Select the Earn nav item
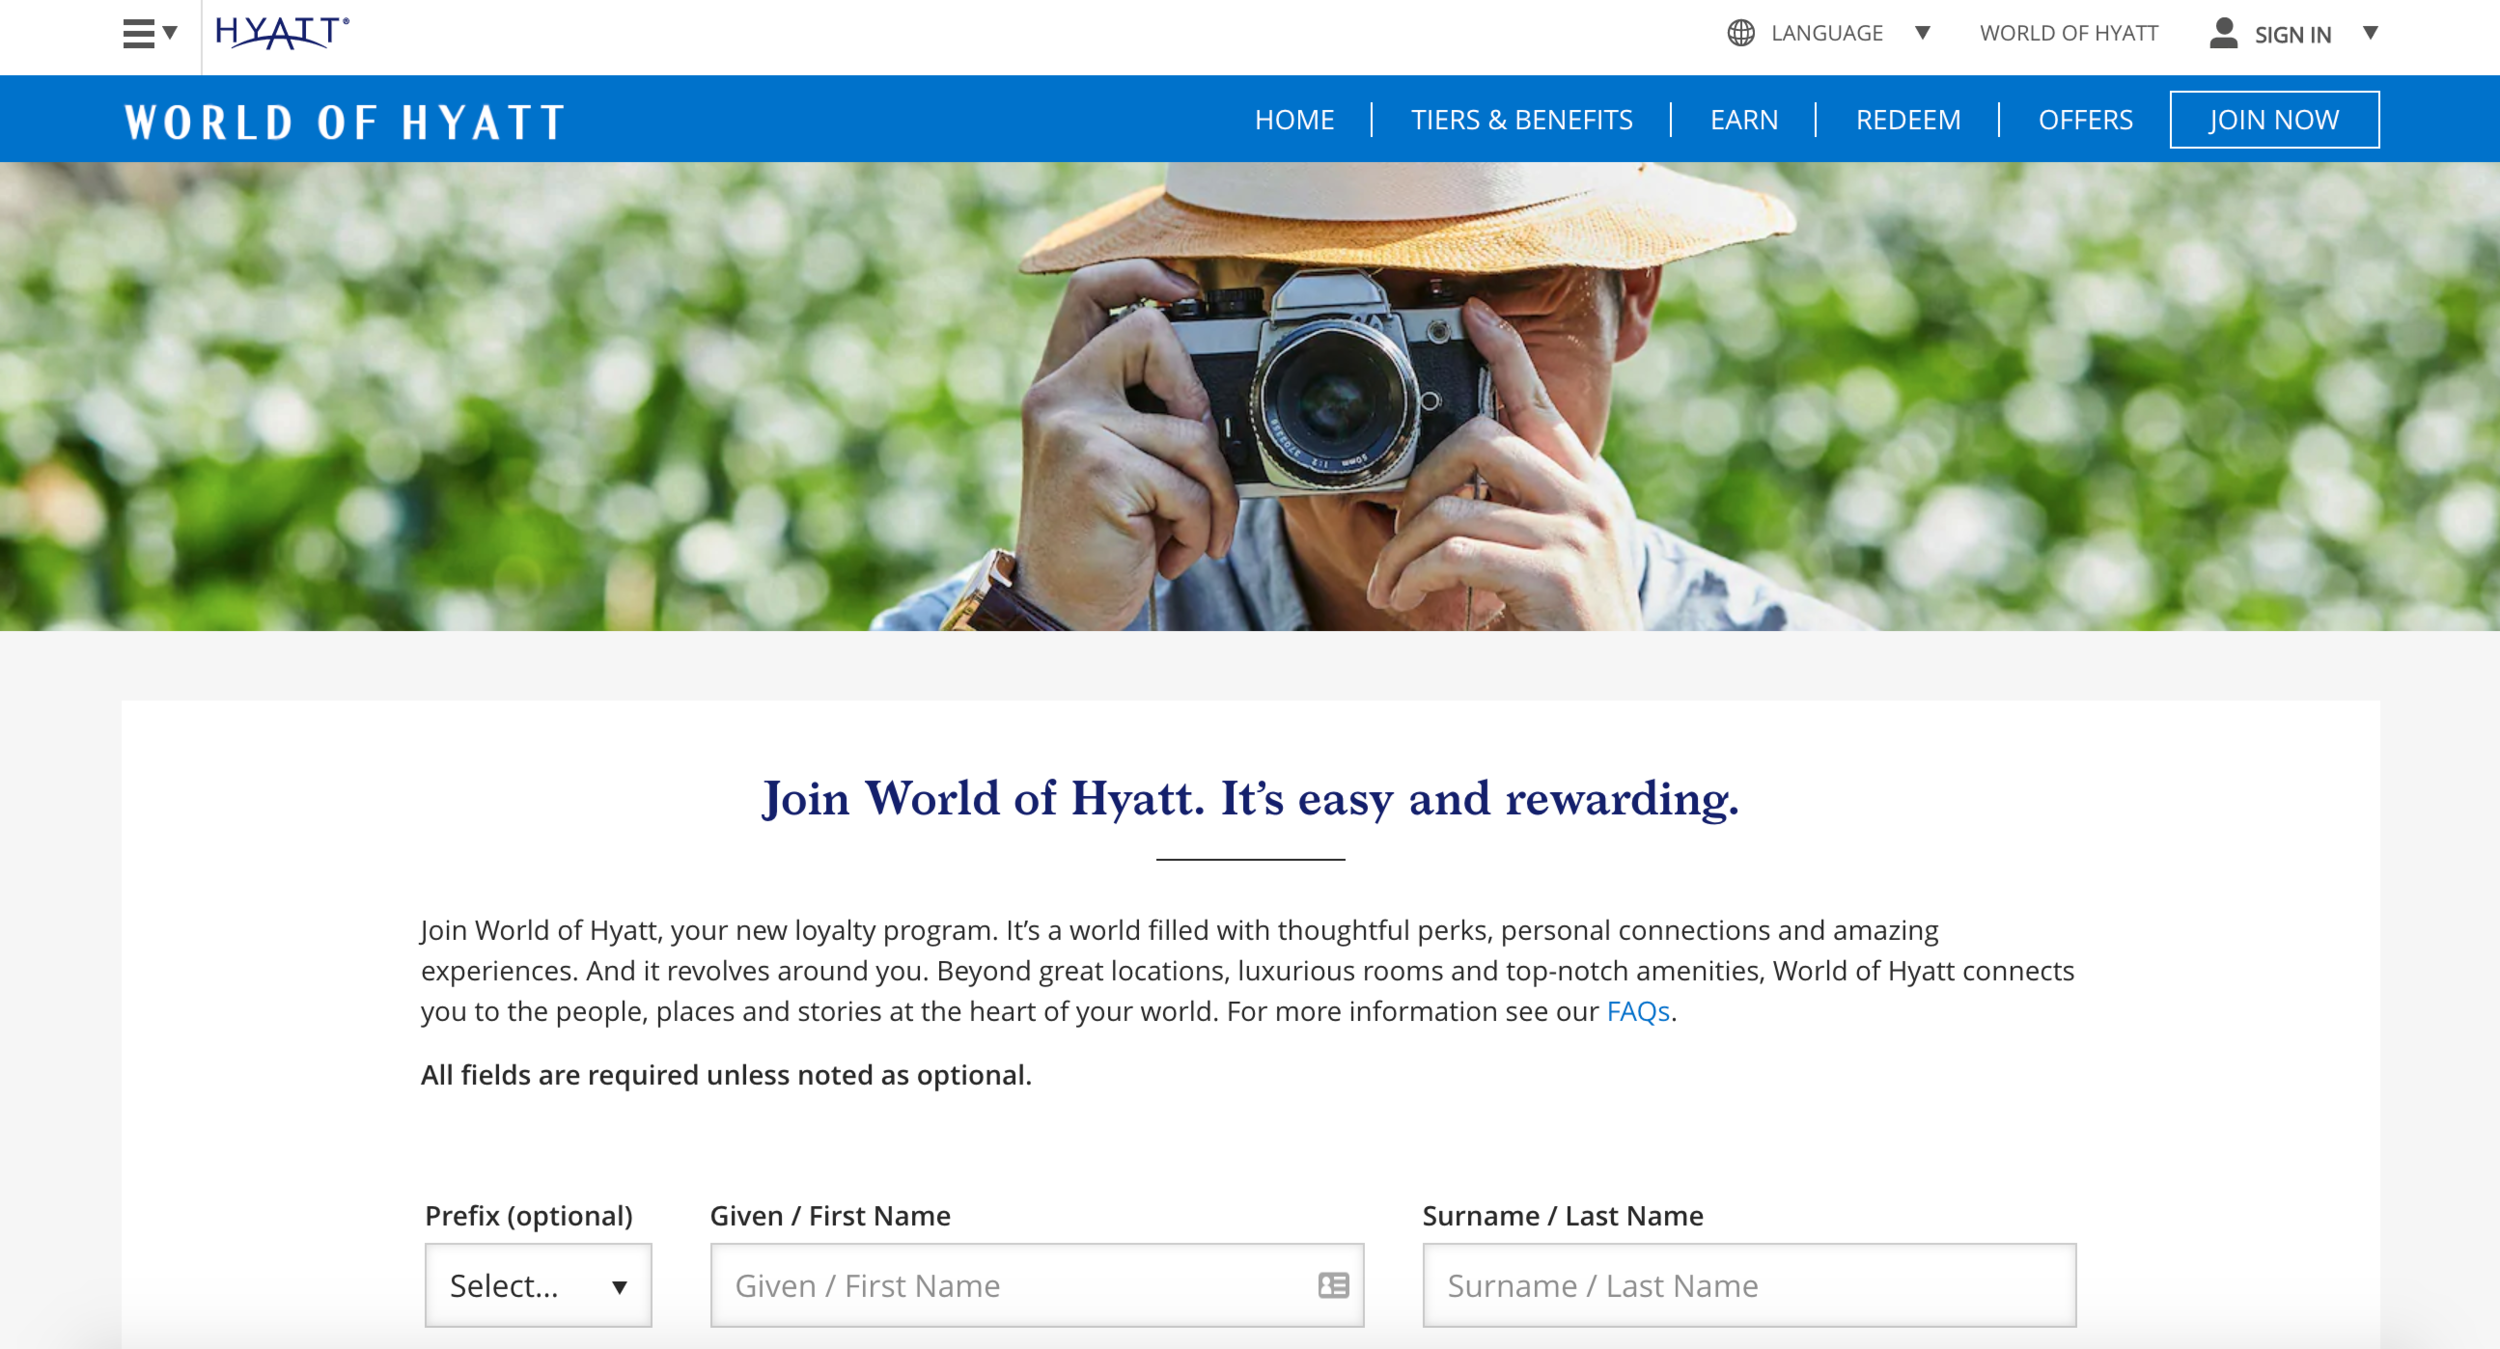 [x=1743, y=120]
